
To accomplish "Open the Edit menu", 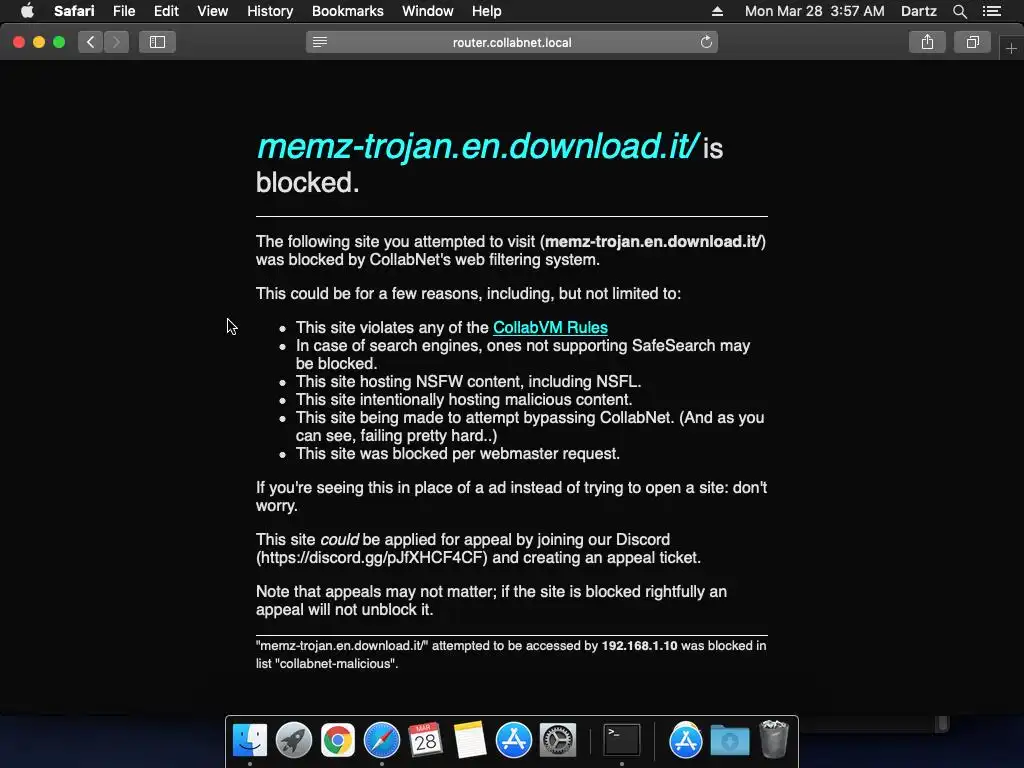I will point(166,11).
